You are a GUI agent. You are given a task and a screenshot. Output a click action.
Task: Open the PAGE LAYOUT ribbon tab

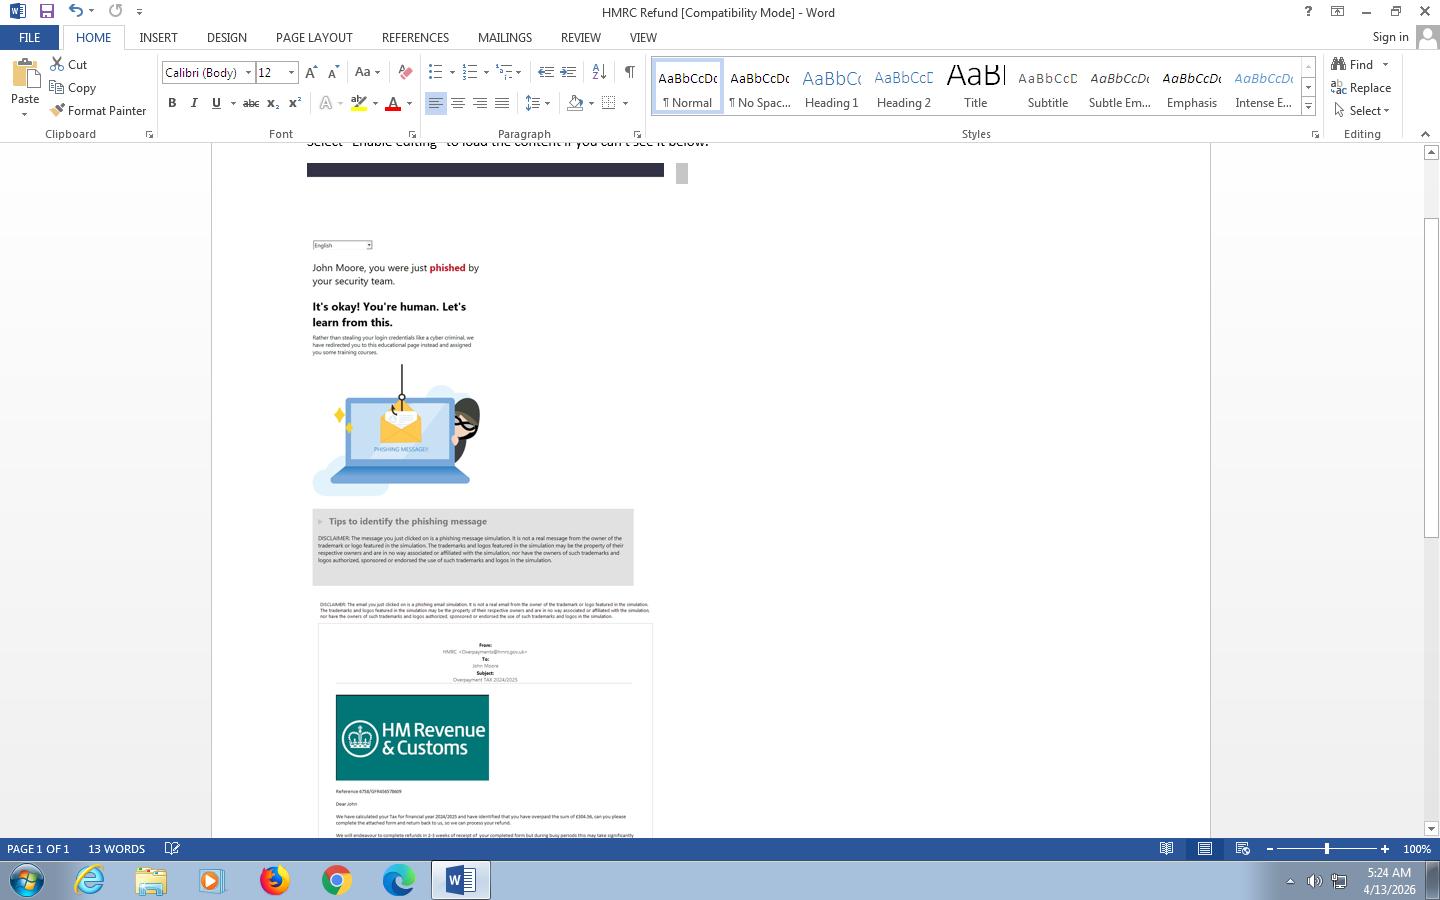click(x=314, y=37)
